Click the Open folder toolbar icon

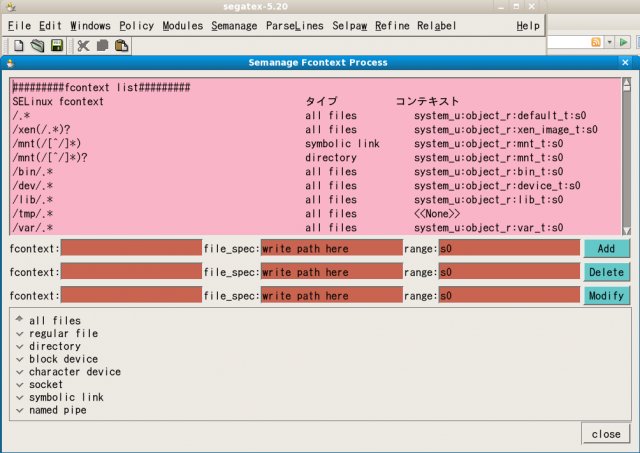click(x=38, y=45)
